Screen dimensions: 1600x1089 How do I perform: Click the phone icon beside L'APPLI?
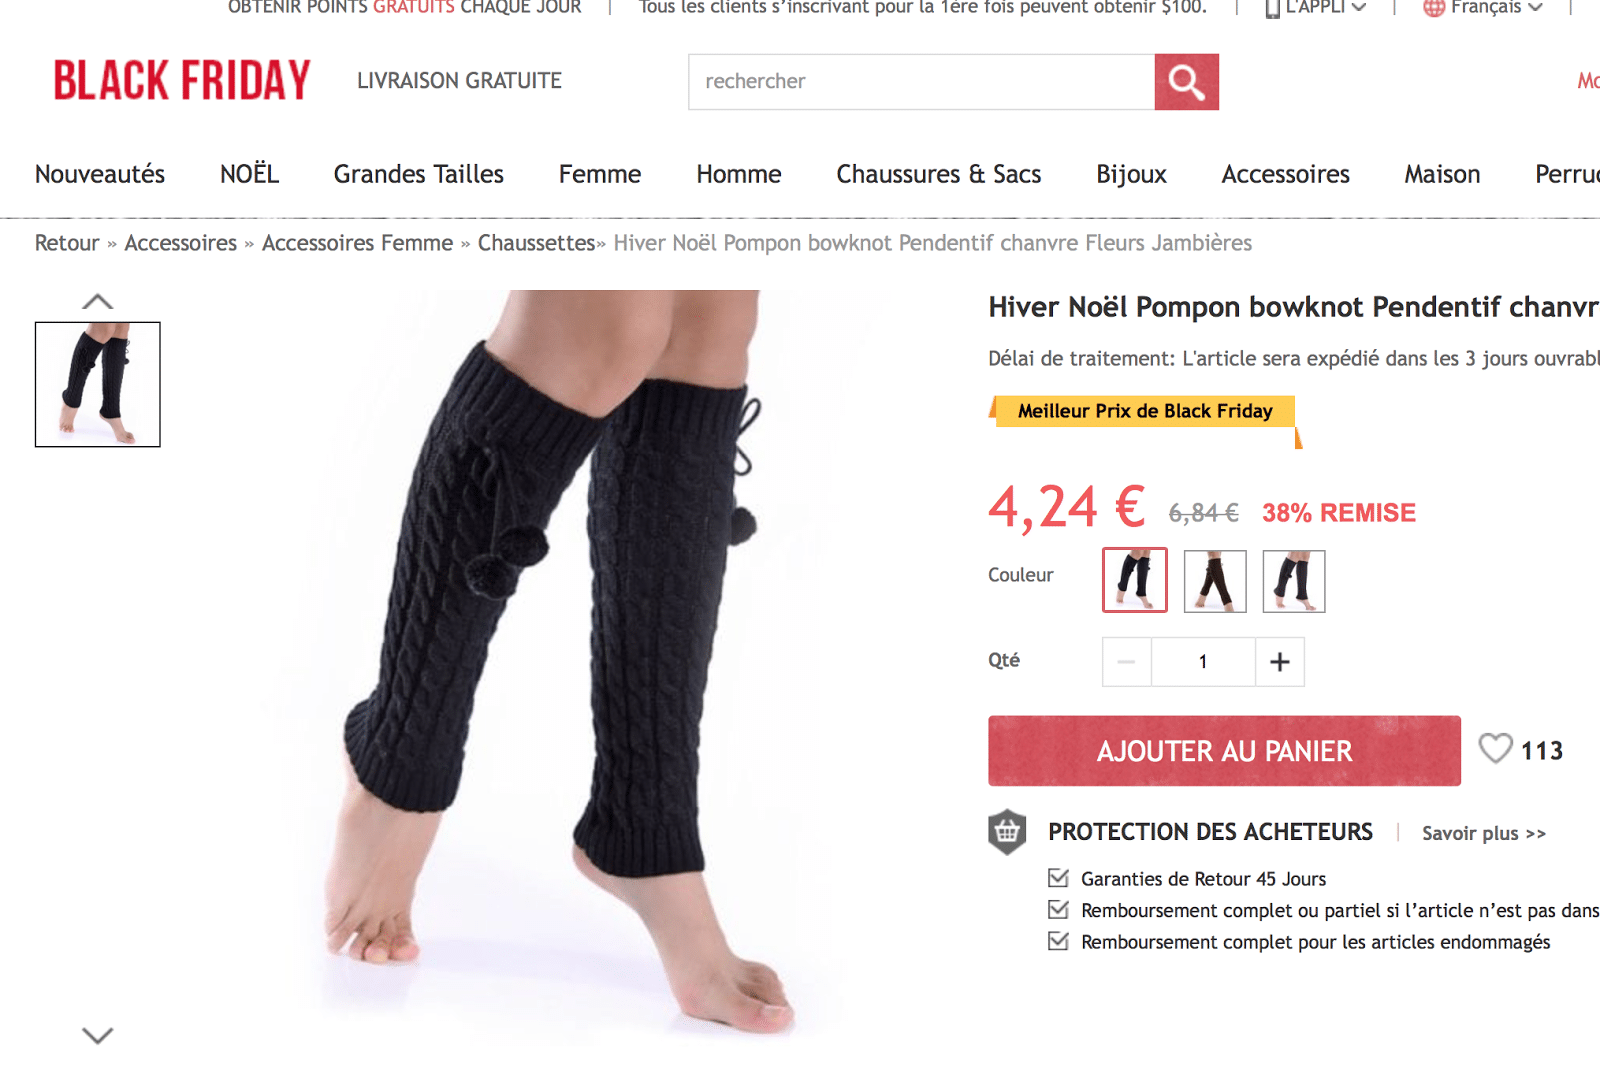point(1272,8)
